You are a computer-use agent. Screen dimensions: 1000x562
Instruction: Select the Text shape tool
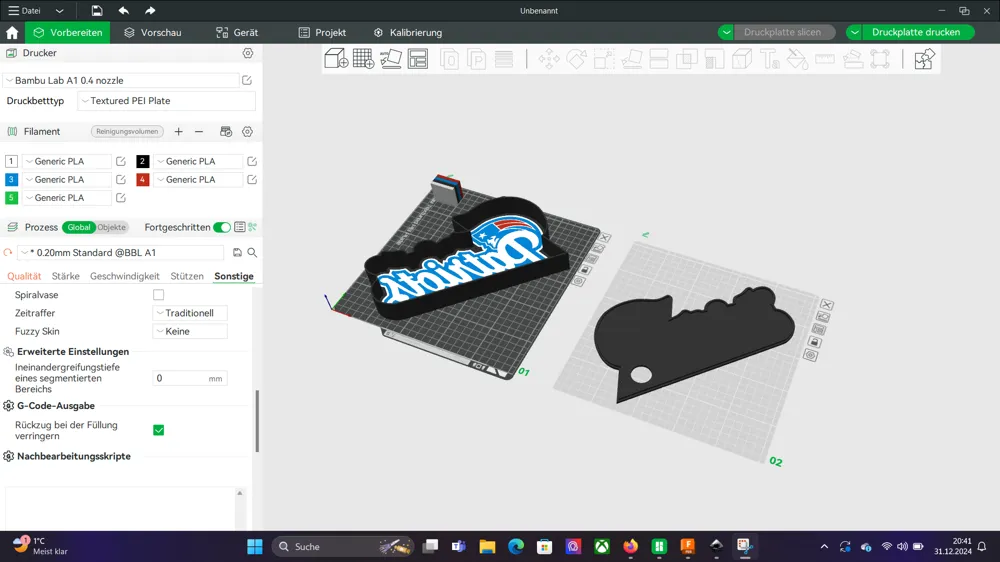tap(770, 59)
